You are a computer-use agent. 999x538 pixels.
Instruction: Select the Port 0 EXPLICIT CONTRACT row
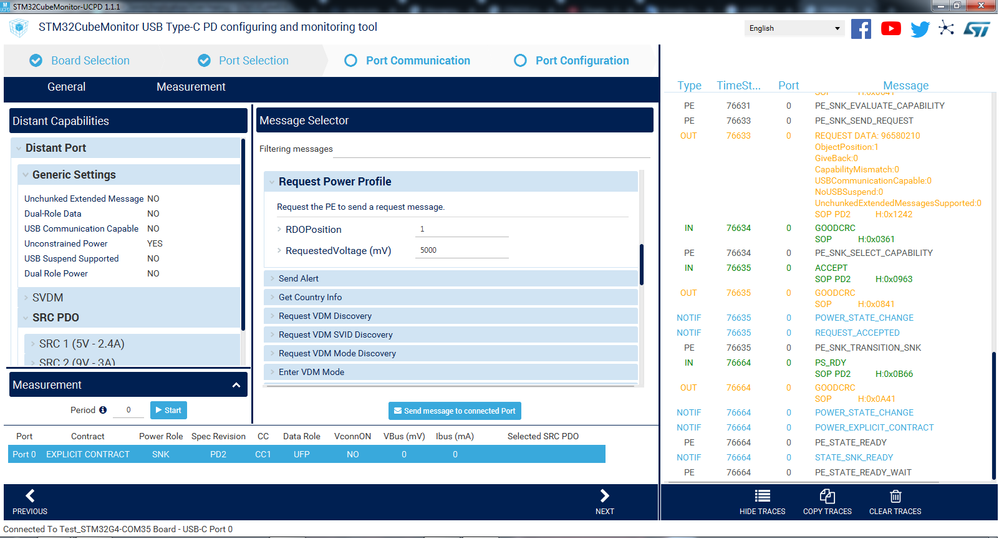[306, 454]
